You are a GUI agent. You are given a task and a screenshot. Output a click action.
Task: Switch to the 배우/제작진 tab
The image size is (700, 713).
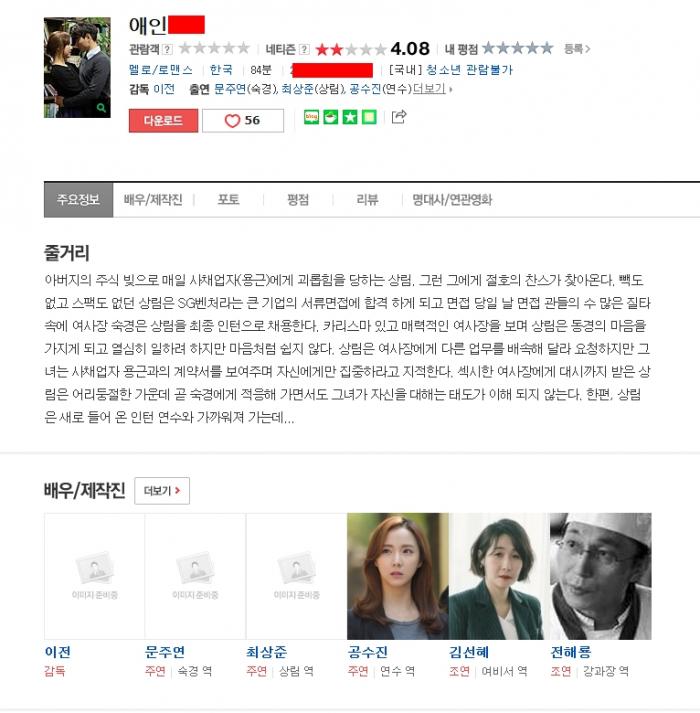pos(153,200)
